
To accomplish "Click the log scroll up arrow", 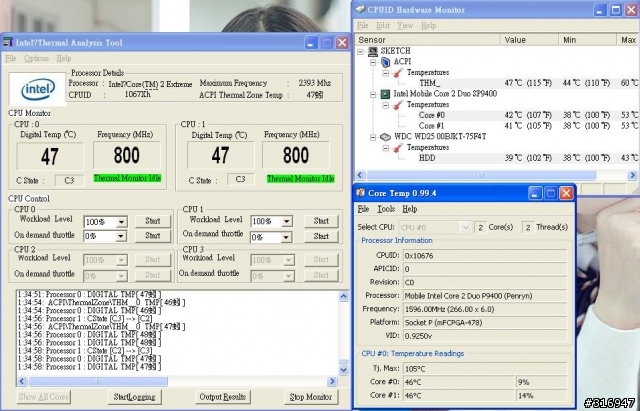I will (x=344, y=296).
